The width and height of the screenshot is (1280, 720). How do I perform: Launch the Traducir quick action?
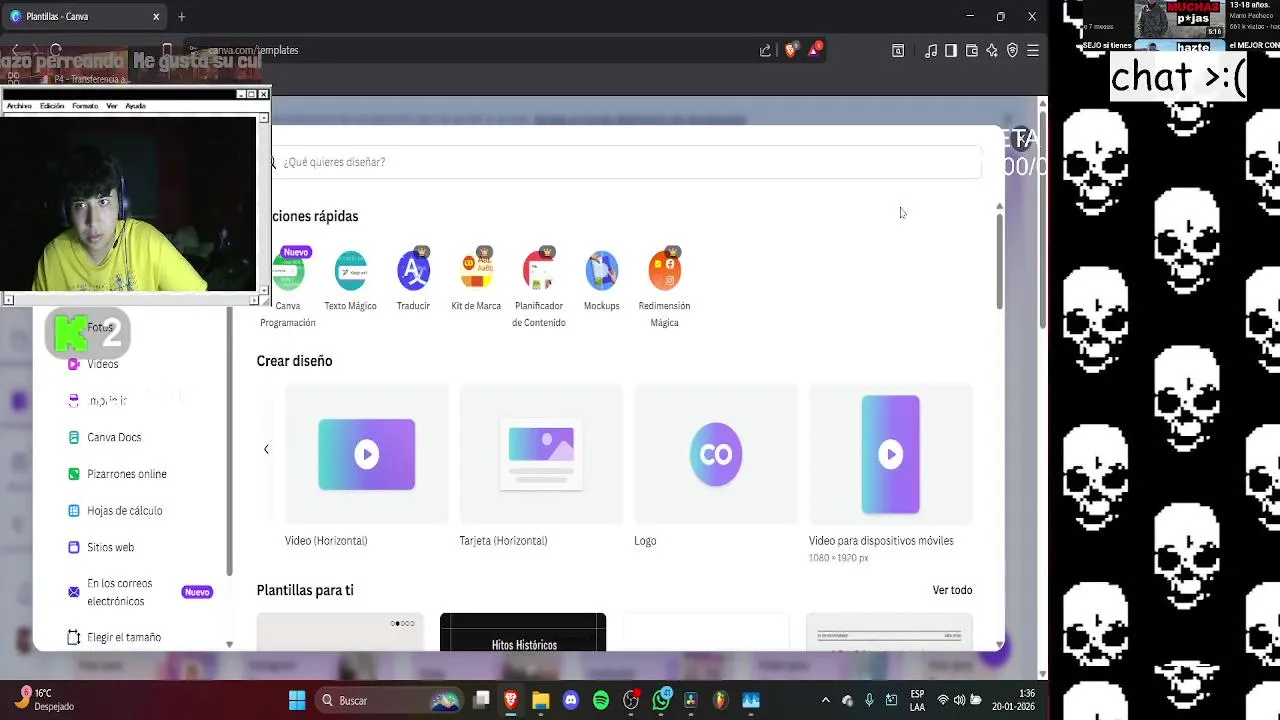pyautogui.click(x=413, y=271)
